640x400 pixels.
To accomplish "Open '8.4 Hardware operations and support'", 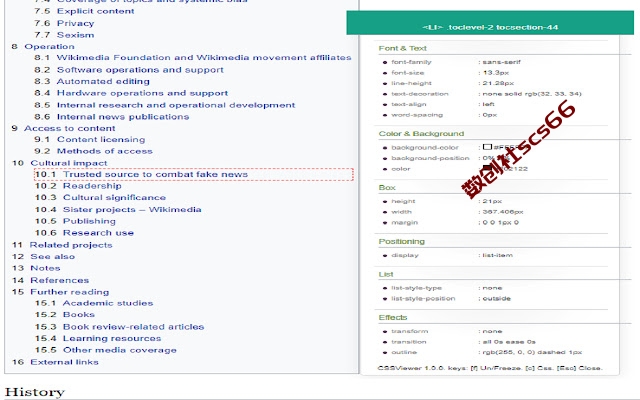I will pyautogui.click(x=131, y=93).
